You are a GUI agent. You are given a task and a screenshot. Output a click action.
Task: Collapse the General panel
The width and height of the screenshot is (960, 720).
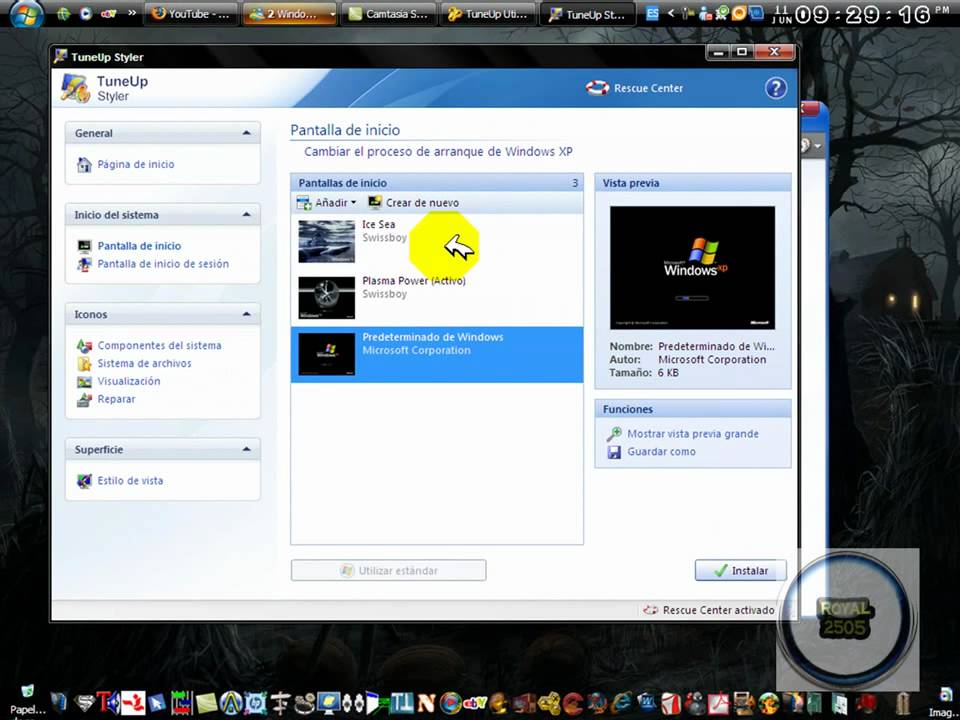pos(246,133)
